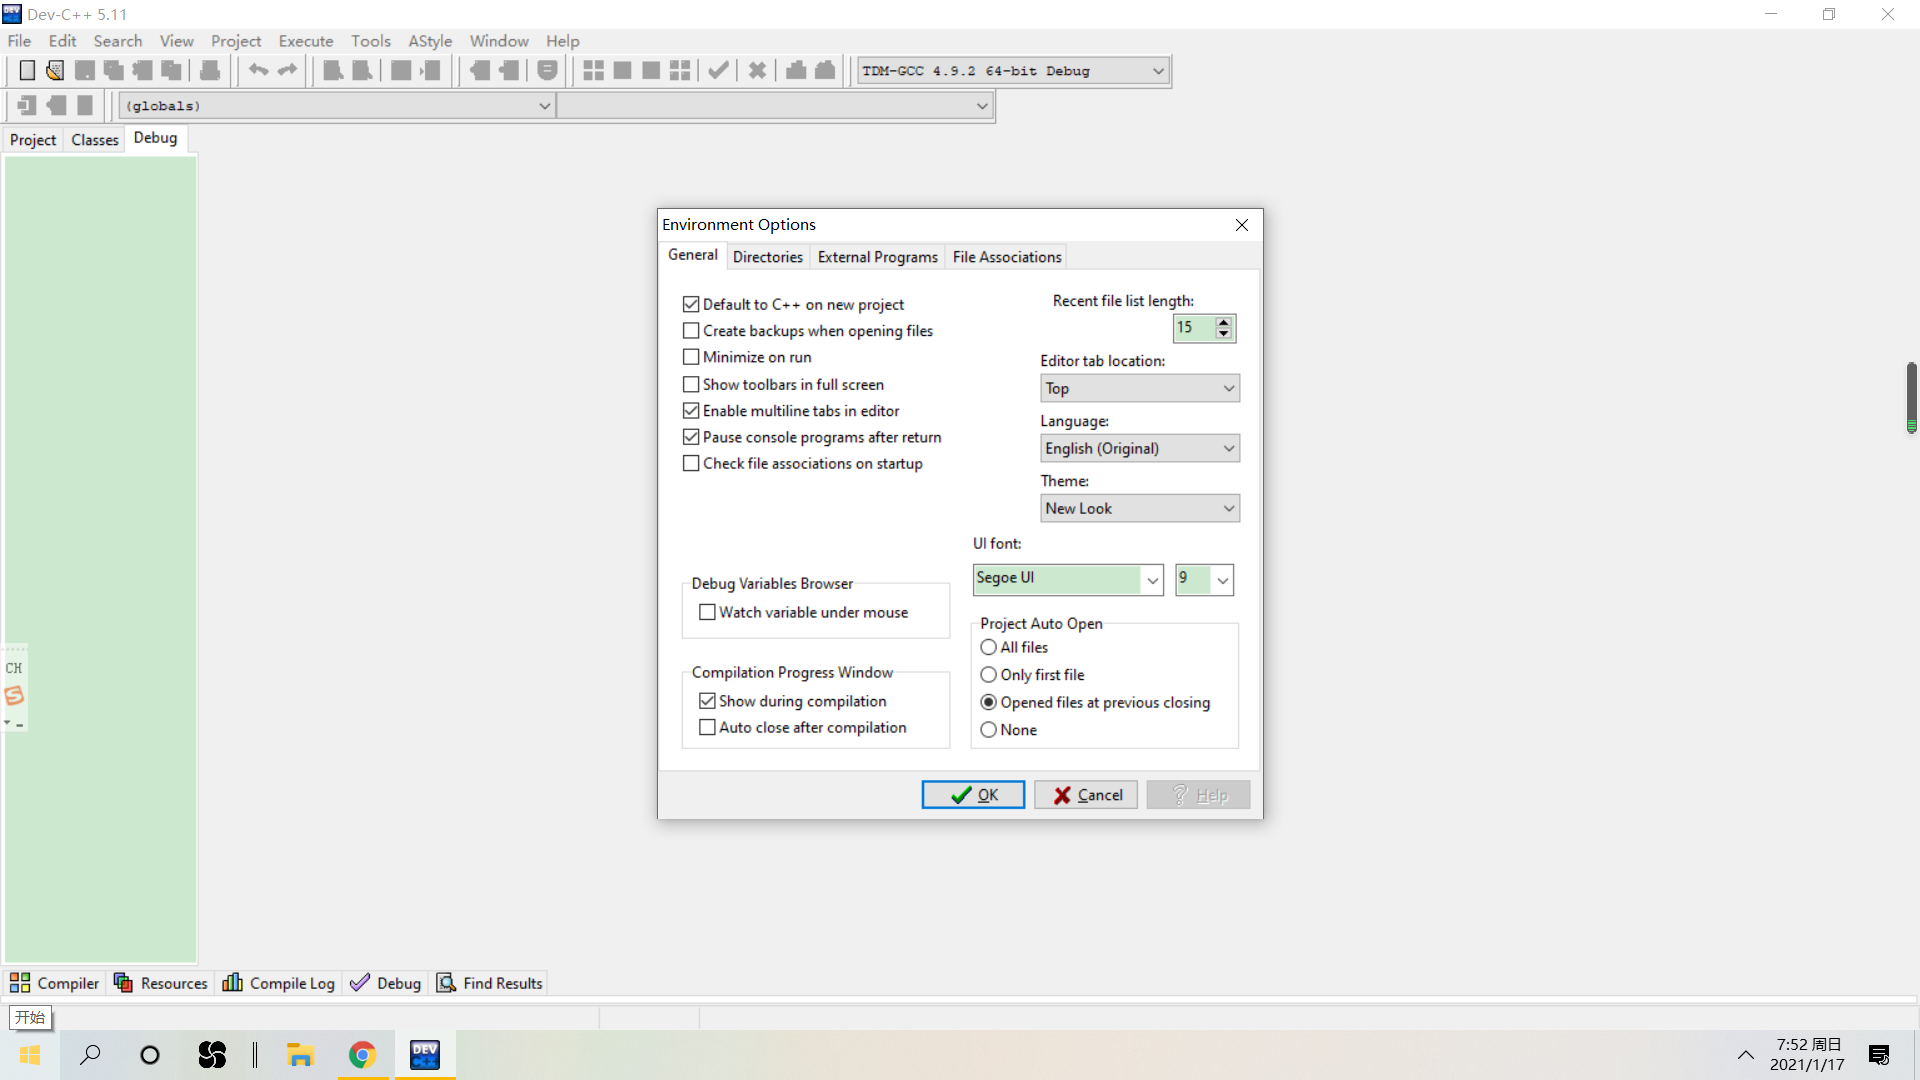1920x1080 pixels.
Task: Open the Execute menu
Action: click(x=305, y=41)
